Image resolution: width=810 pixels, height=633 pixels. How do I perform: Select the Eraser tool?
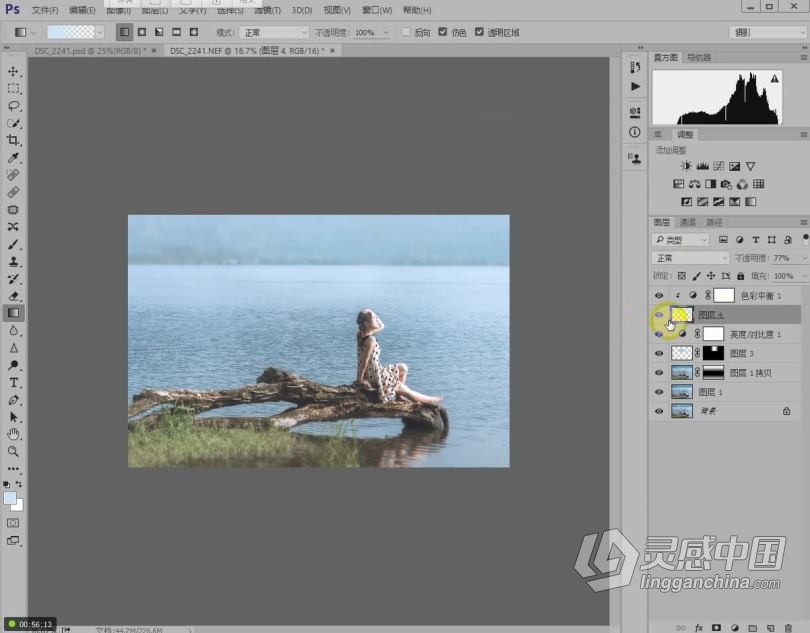(13, 296)
